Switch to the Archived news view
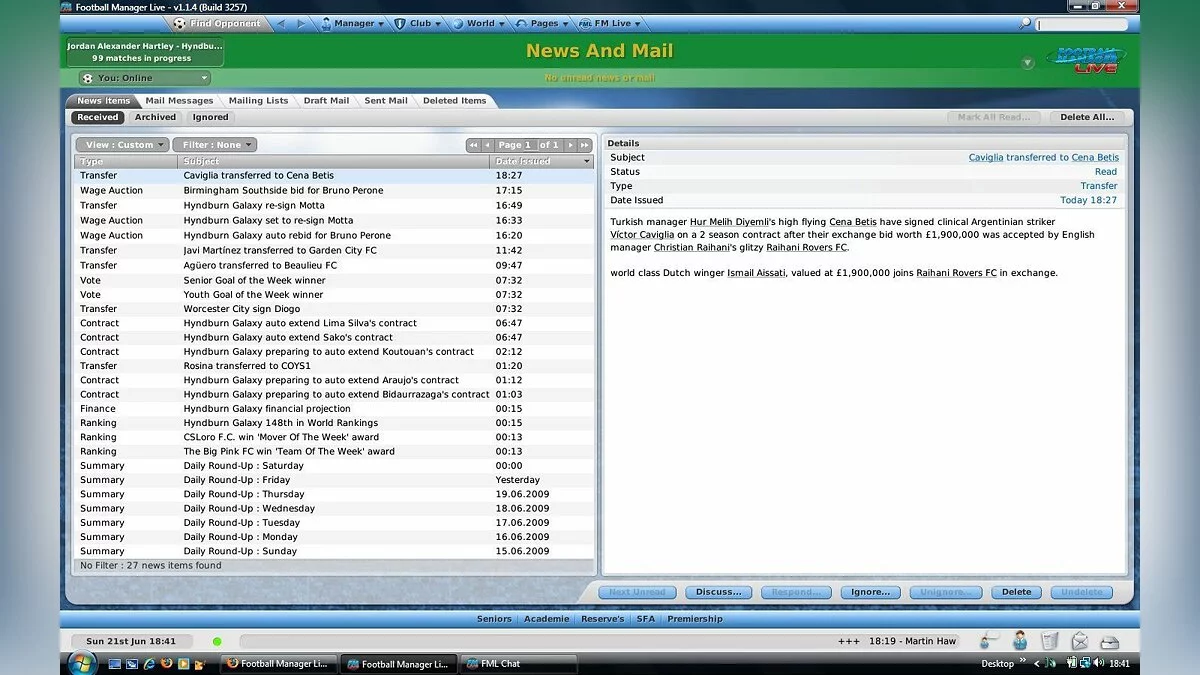 155,117
